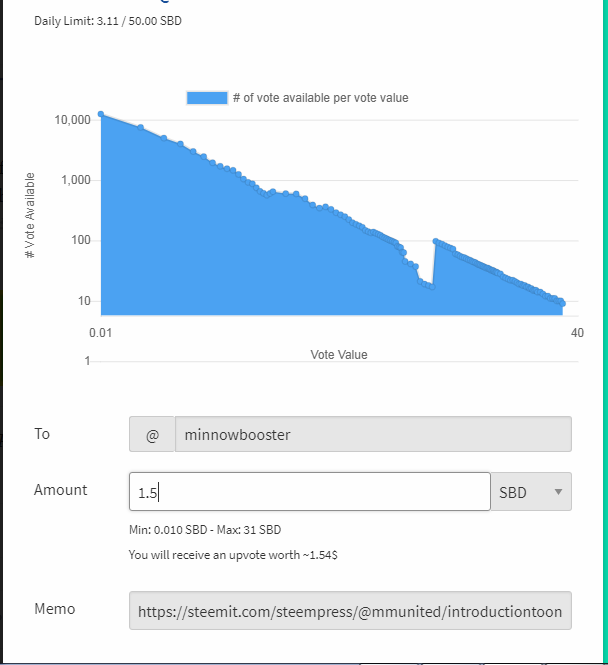Click the minnowbooster recipient field
The image size is (608, 665).
point(372,435)
